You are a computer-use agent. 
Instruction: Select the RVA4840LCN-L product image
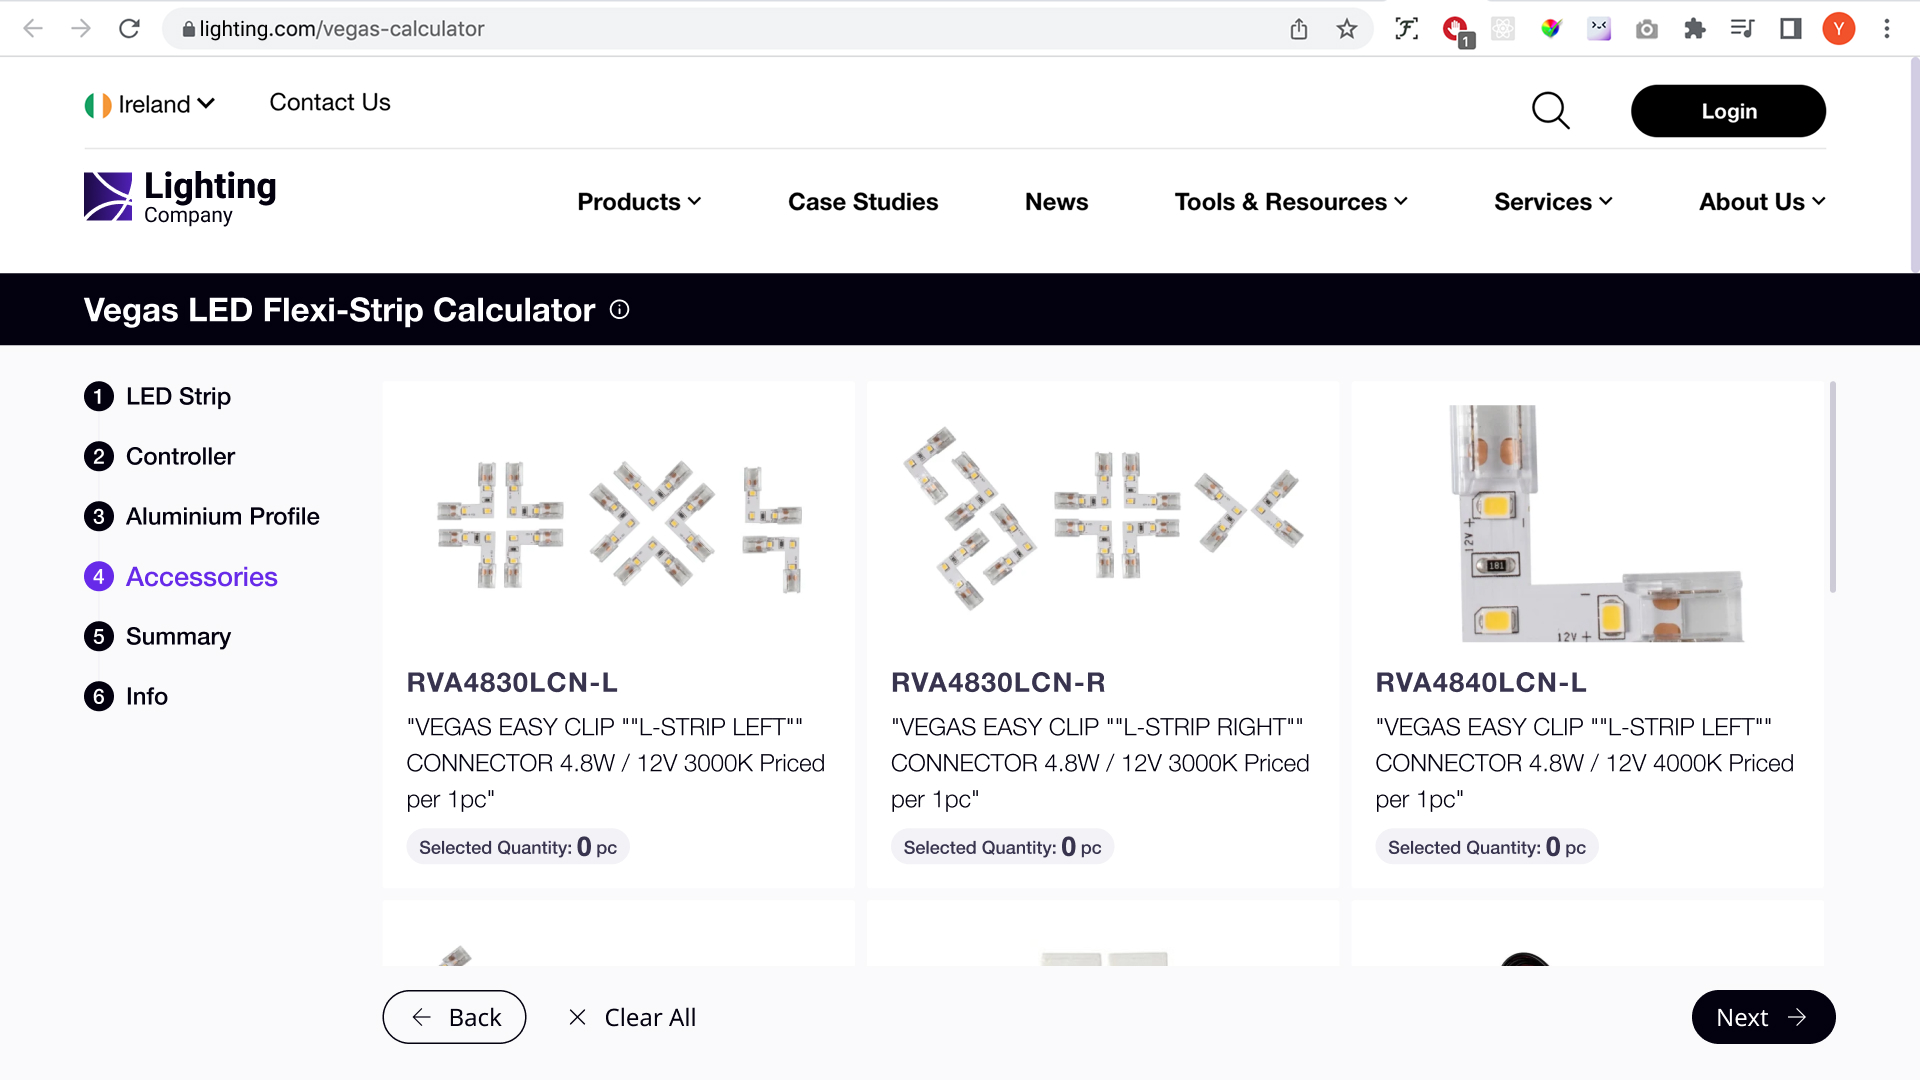[1587, 522]
